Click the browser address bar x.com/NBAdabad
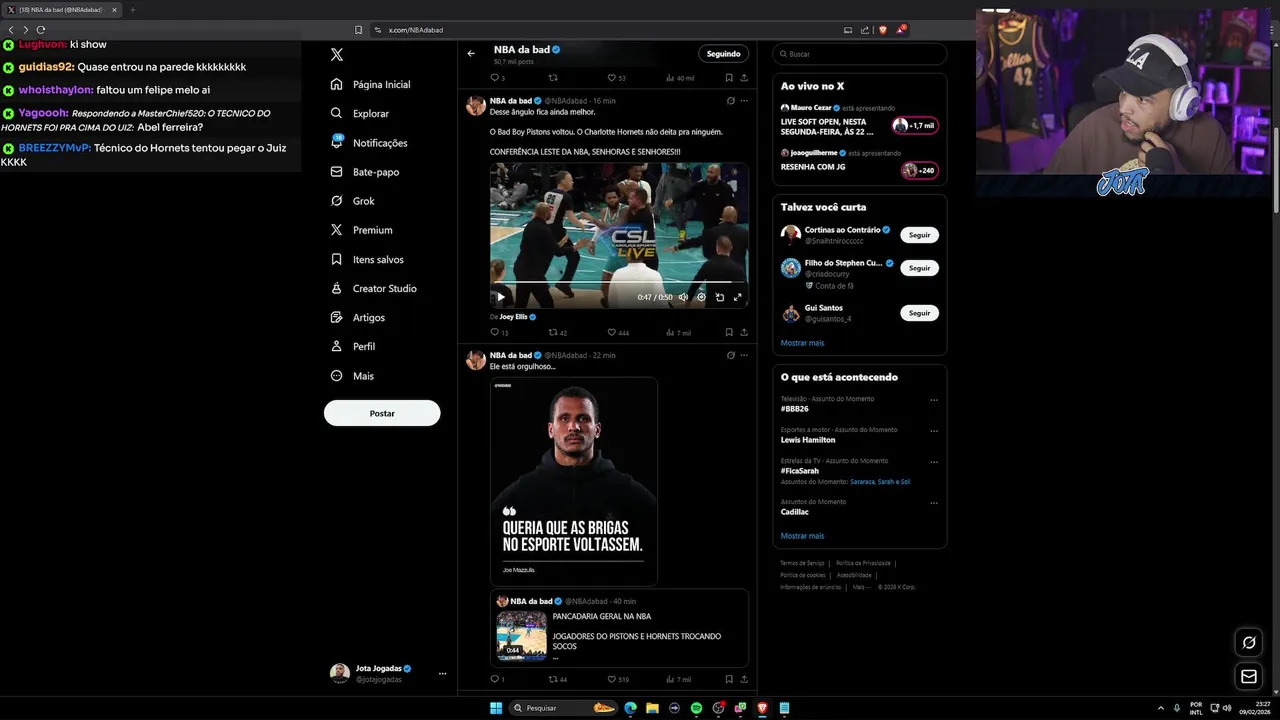The image size is (1280, 720). [416, 30]
